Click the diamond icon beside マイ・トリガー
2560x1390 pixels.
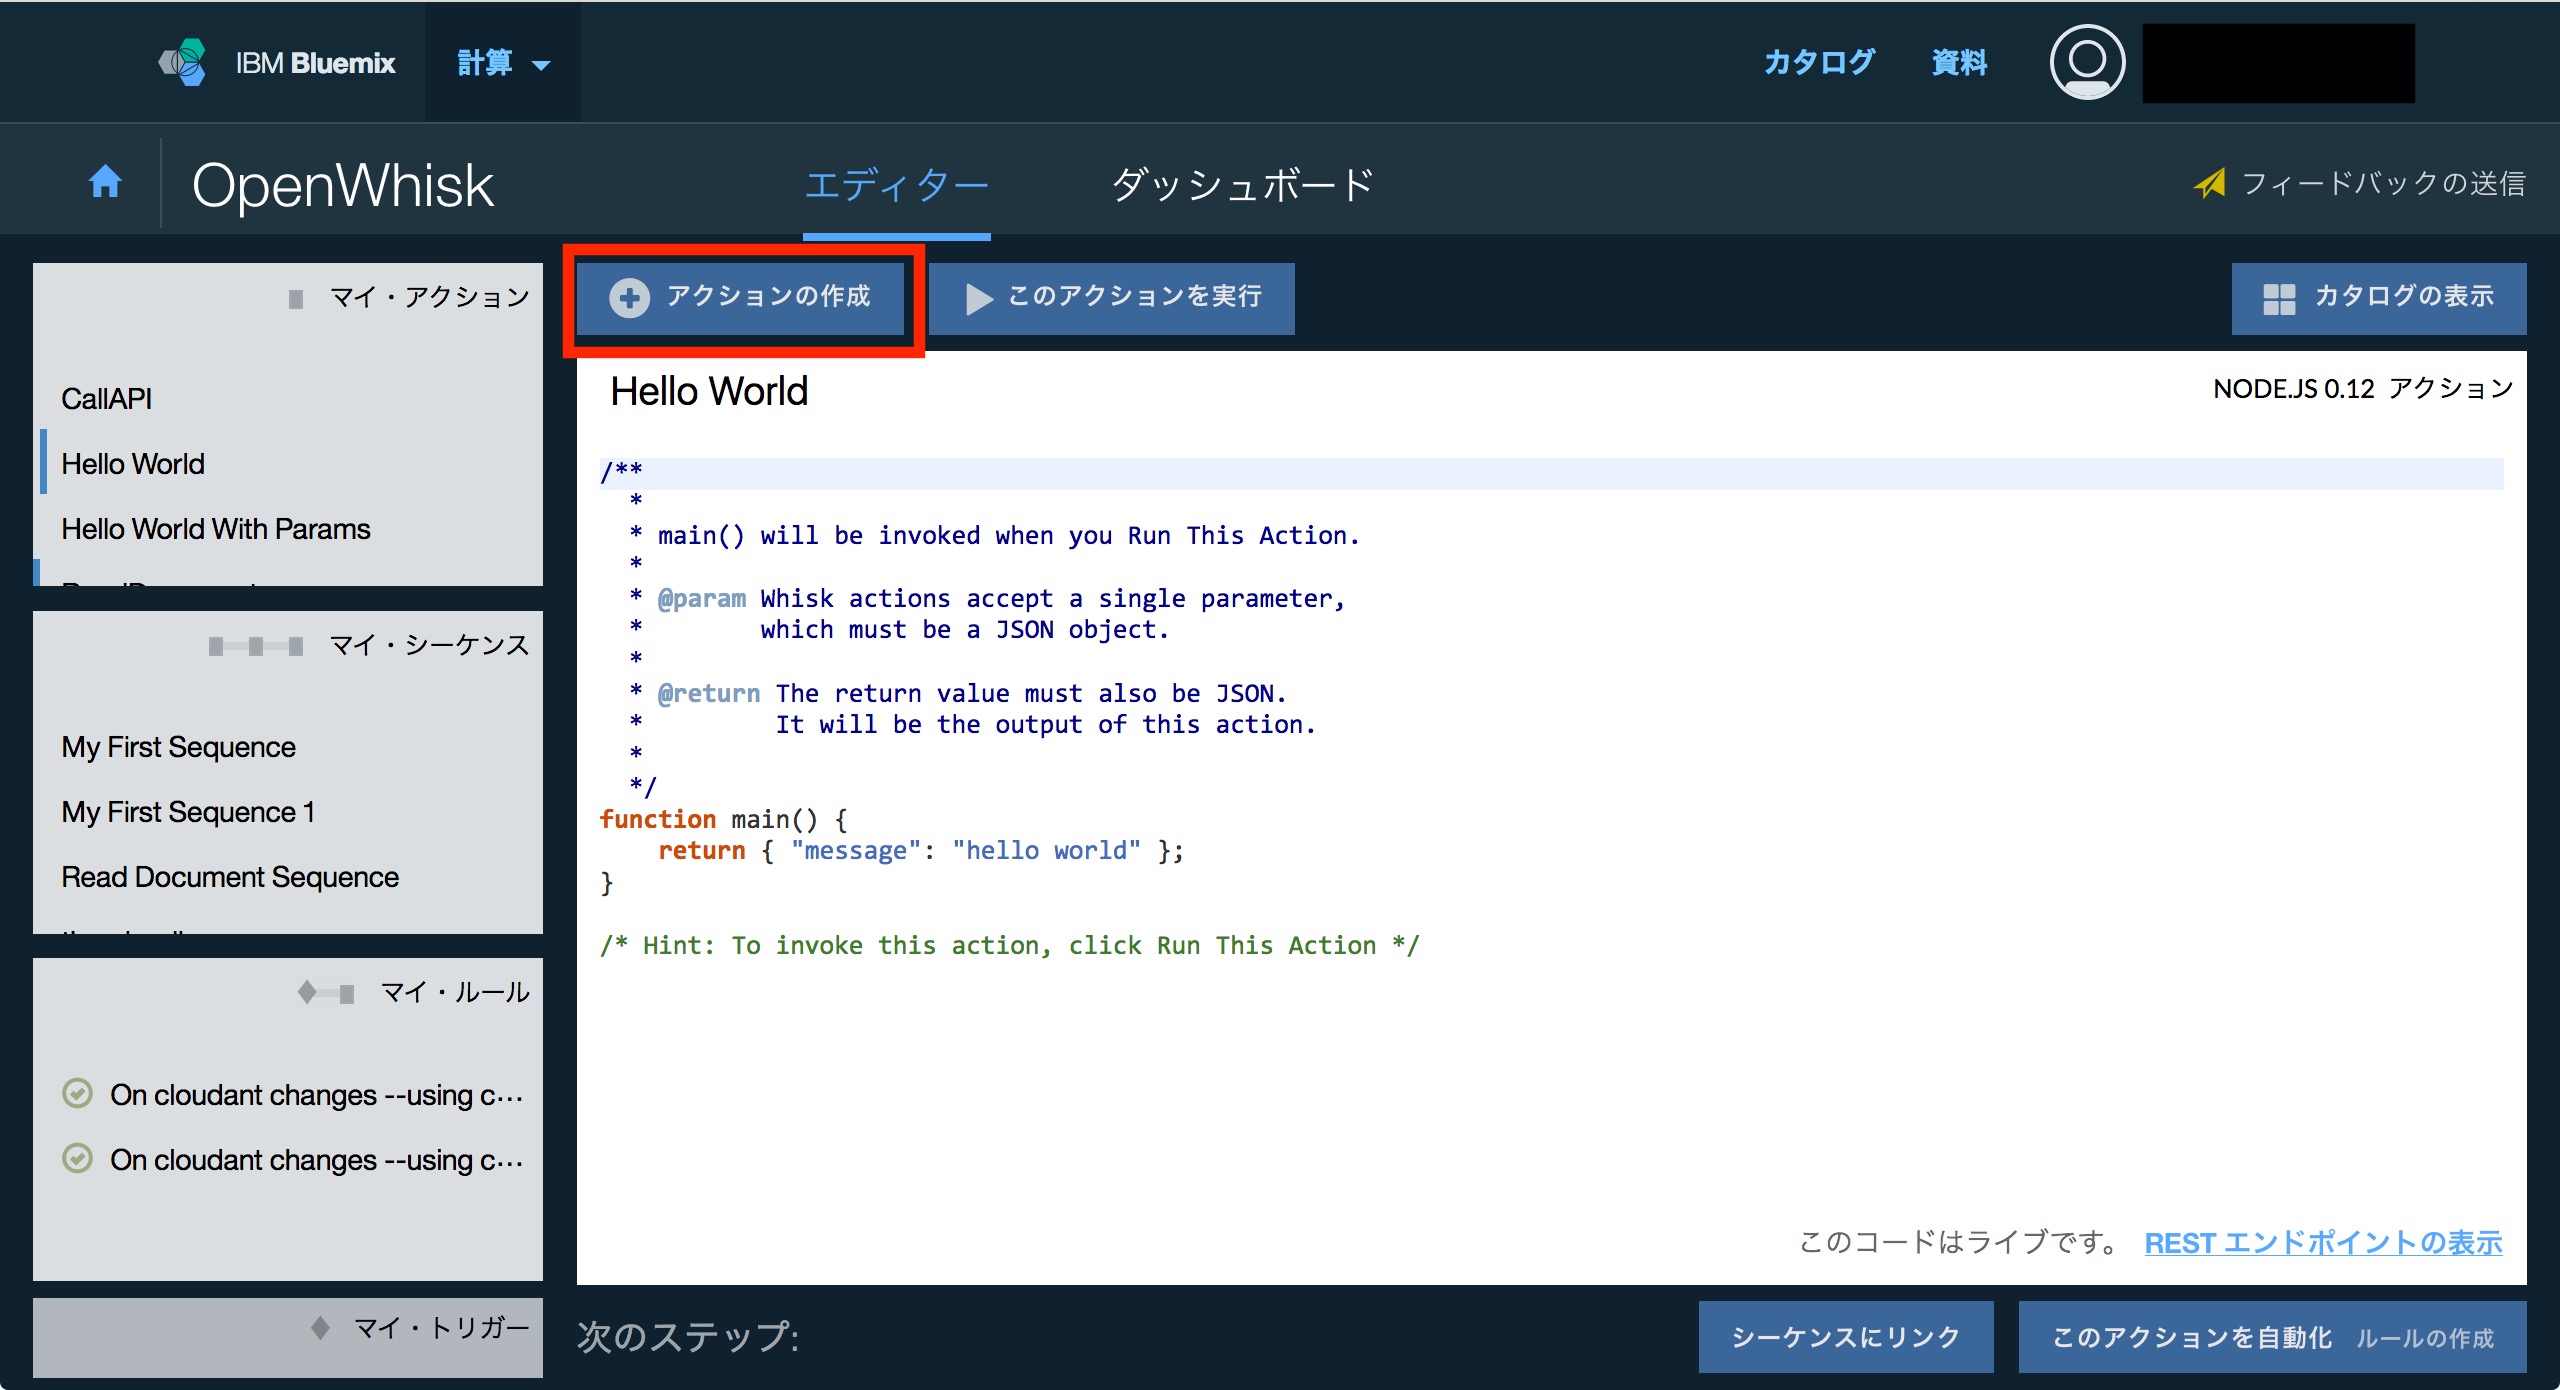pos(320,1328)
